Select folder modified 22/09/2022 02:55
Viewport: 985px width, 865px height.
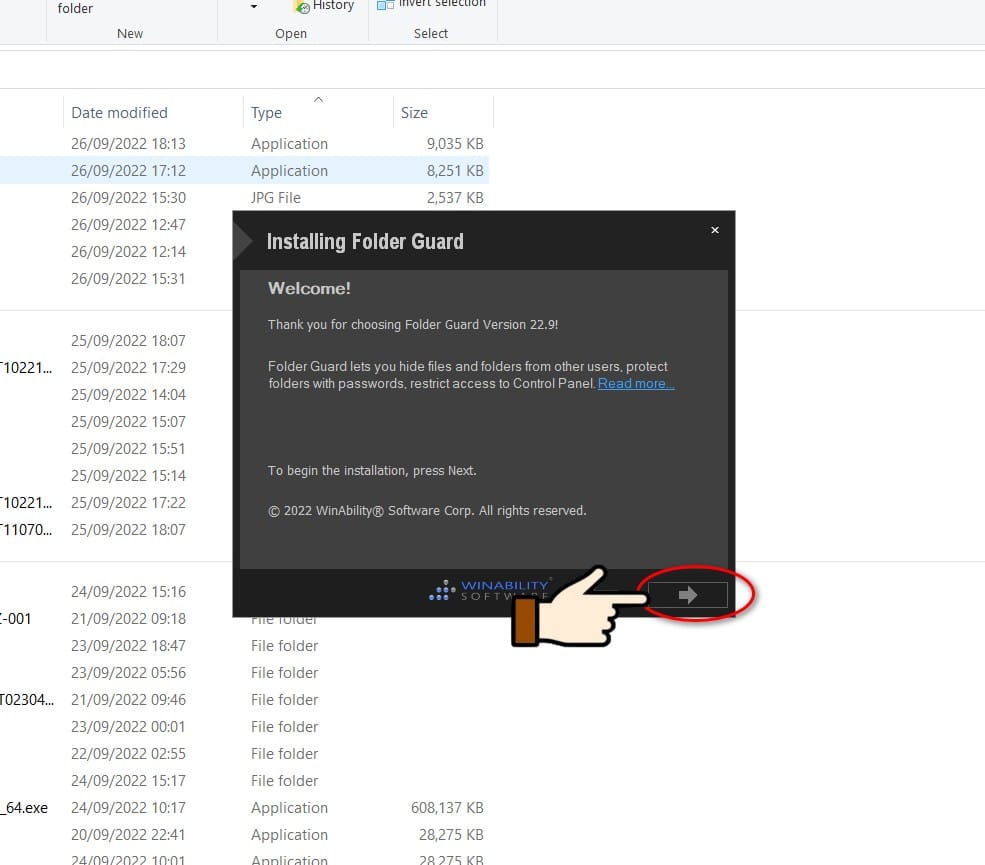pos(244,754)
